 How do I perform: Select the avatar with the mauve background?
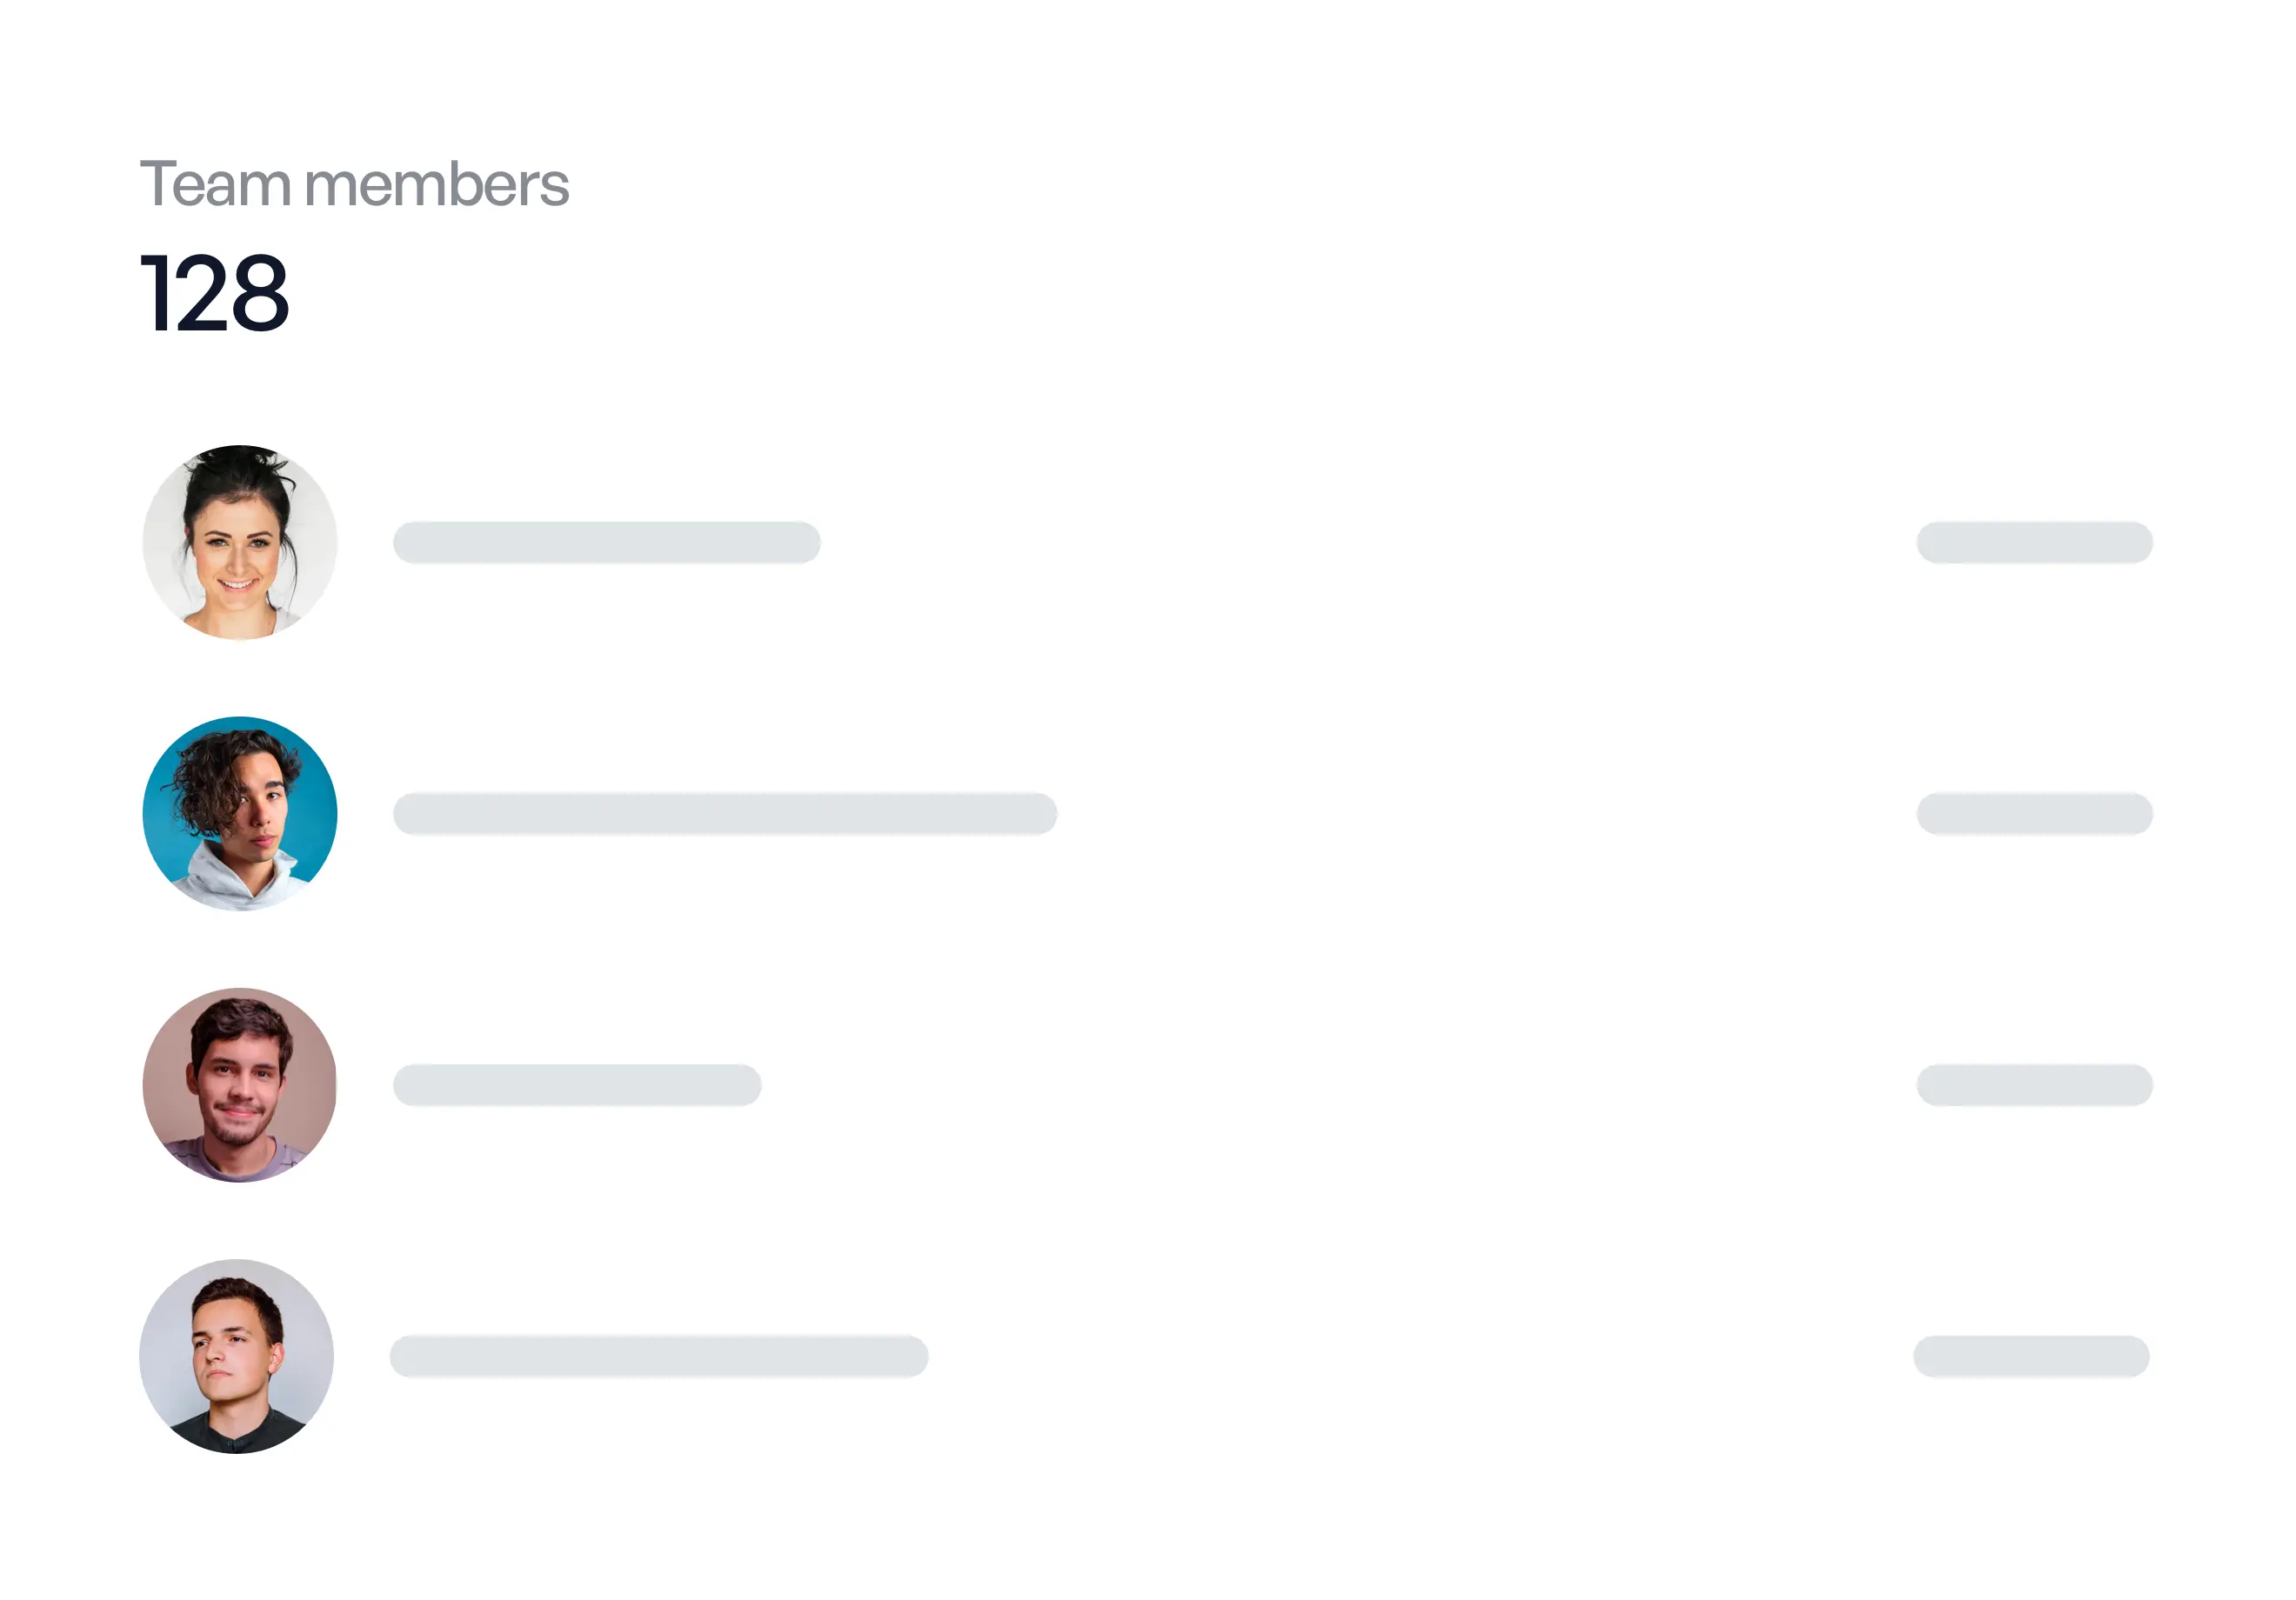pyautogui.click(x=240, y=1085)
